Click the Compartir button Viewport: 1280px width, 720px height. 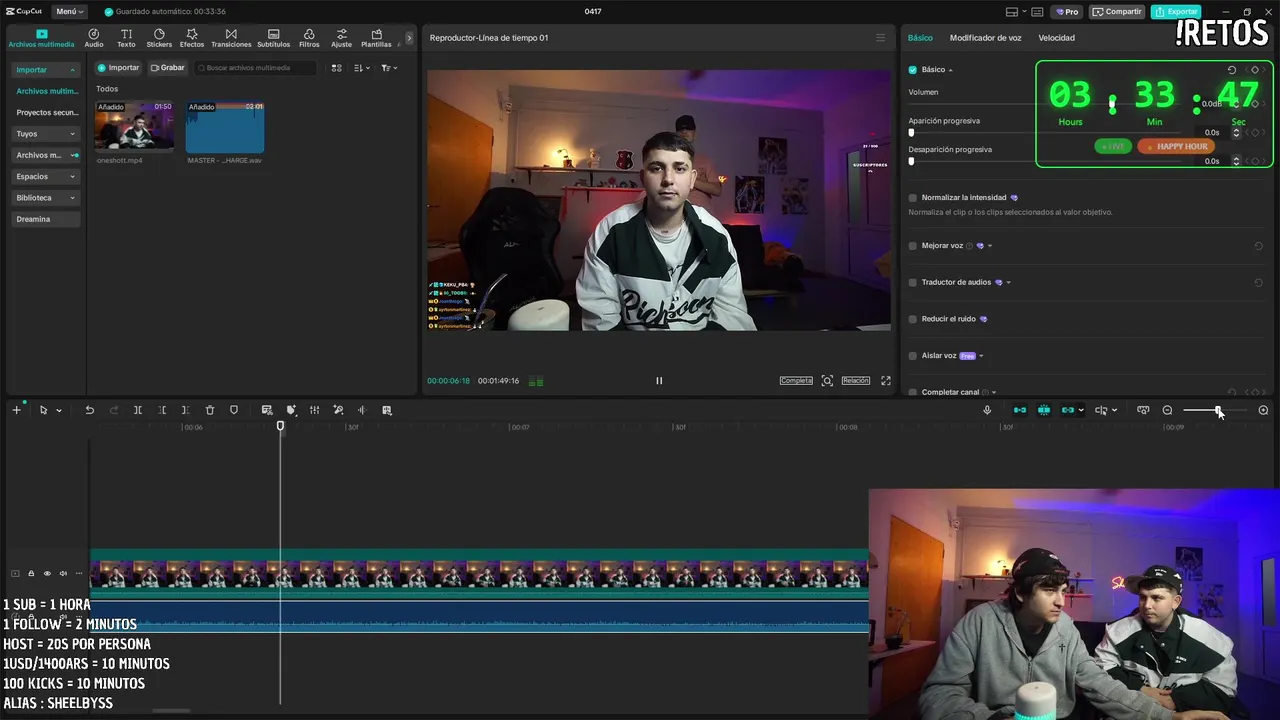[x=1117, y=12]
